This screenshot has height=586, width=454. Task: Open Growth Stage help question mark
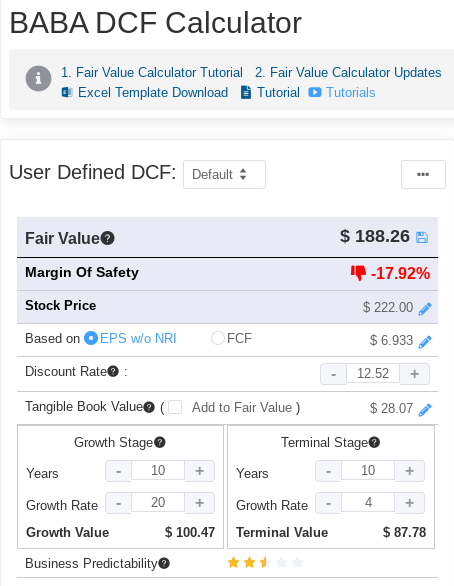[x=160, y=442]
